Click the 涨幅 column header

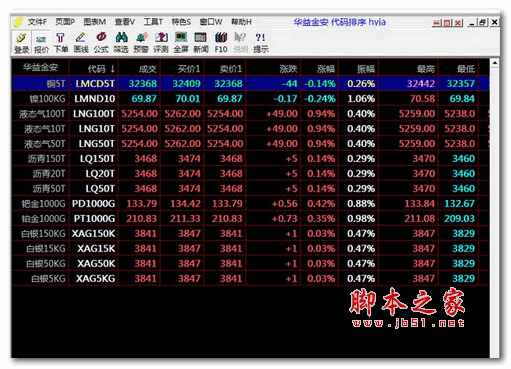tap(320, 68)
